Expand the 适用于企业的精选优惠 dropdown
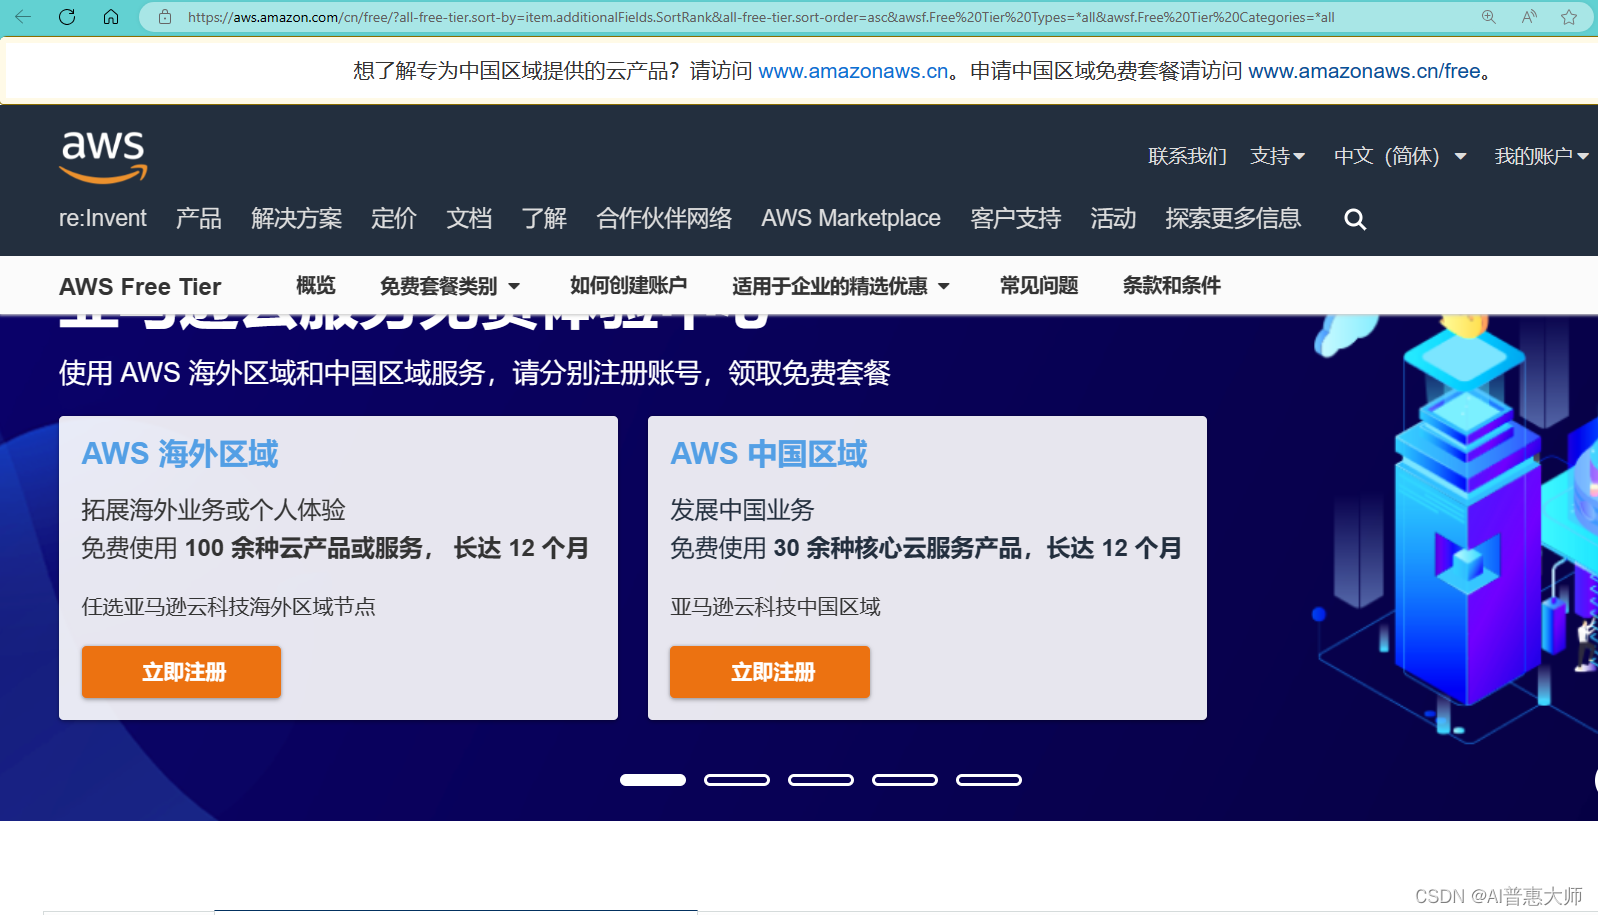 841,286
